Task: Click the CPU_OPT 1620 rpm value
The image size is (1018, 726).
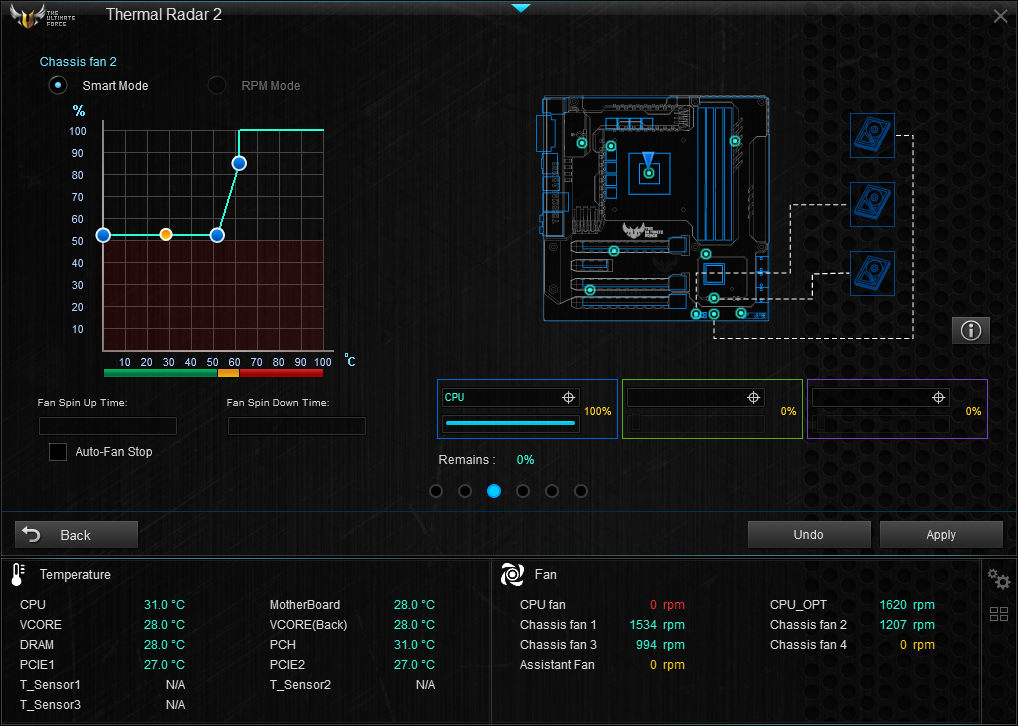Action: click(x=907, y=605)
